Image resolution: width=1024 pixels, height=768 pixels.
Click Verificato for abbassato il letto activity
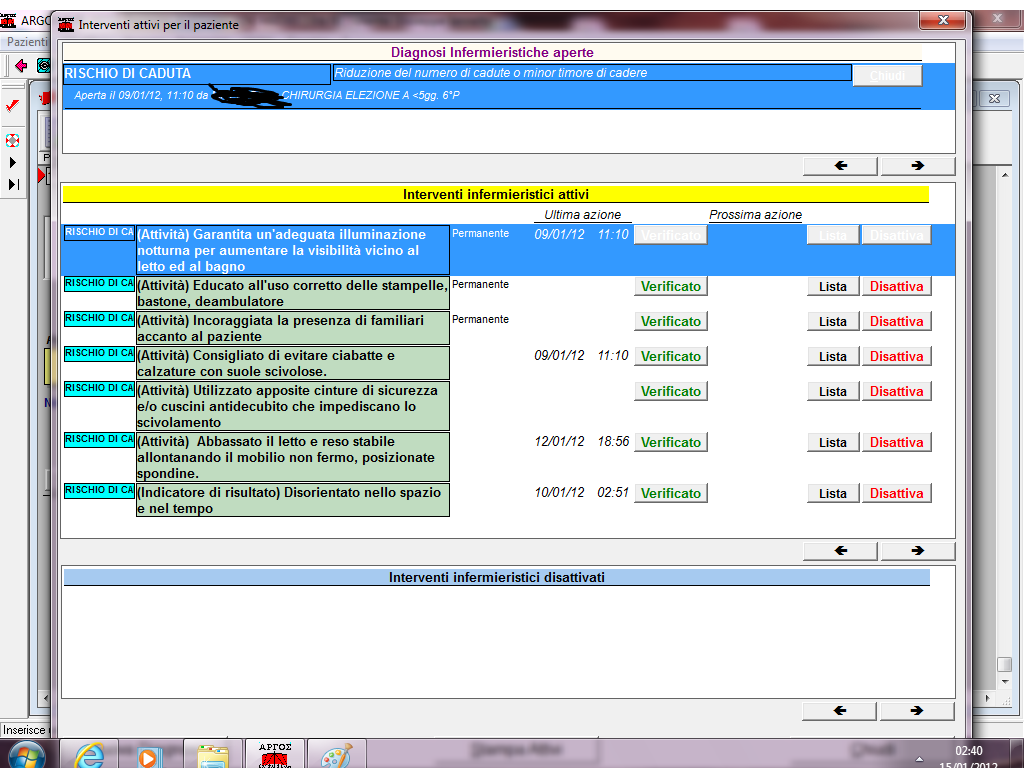[671, 442]
